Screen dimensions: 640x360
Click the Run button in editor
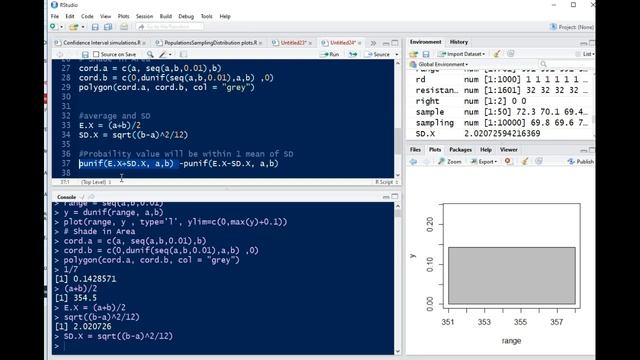(x=330, y=54)
